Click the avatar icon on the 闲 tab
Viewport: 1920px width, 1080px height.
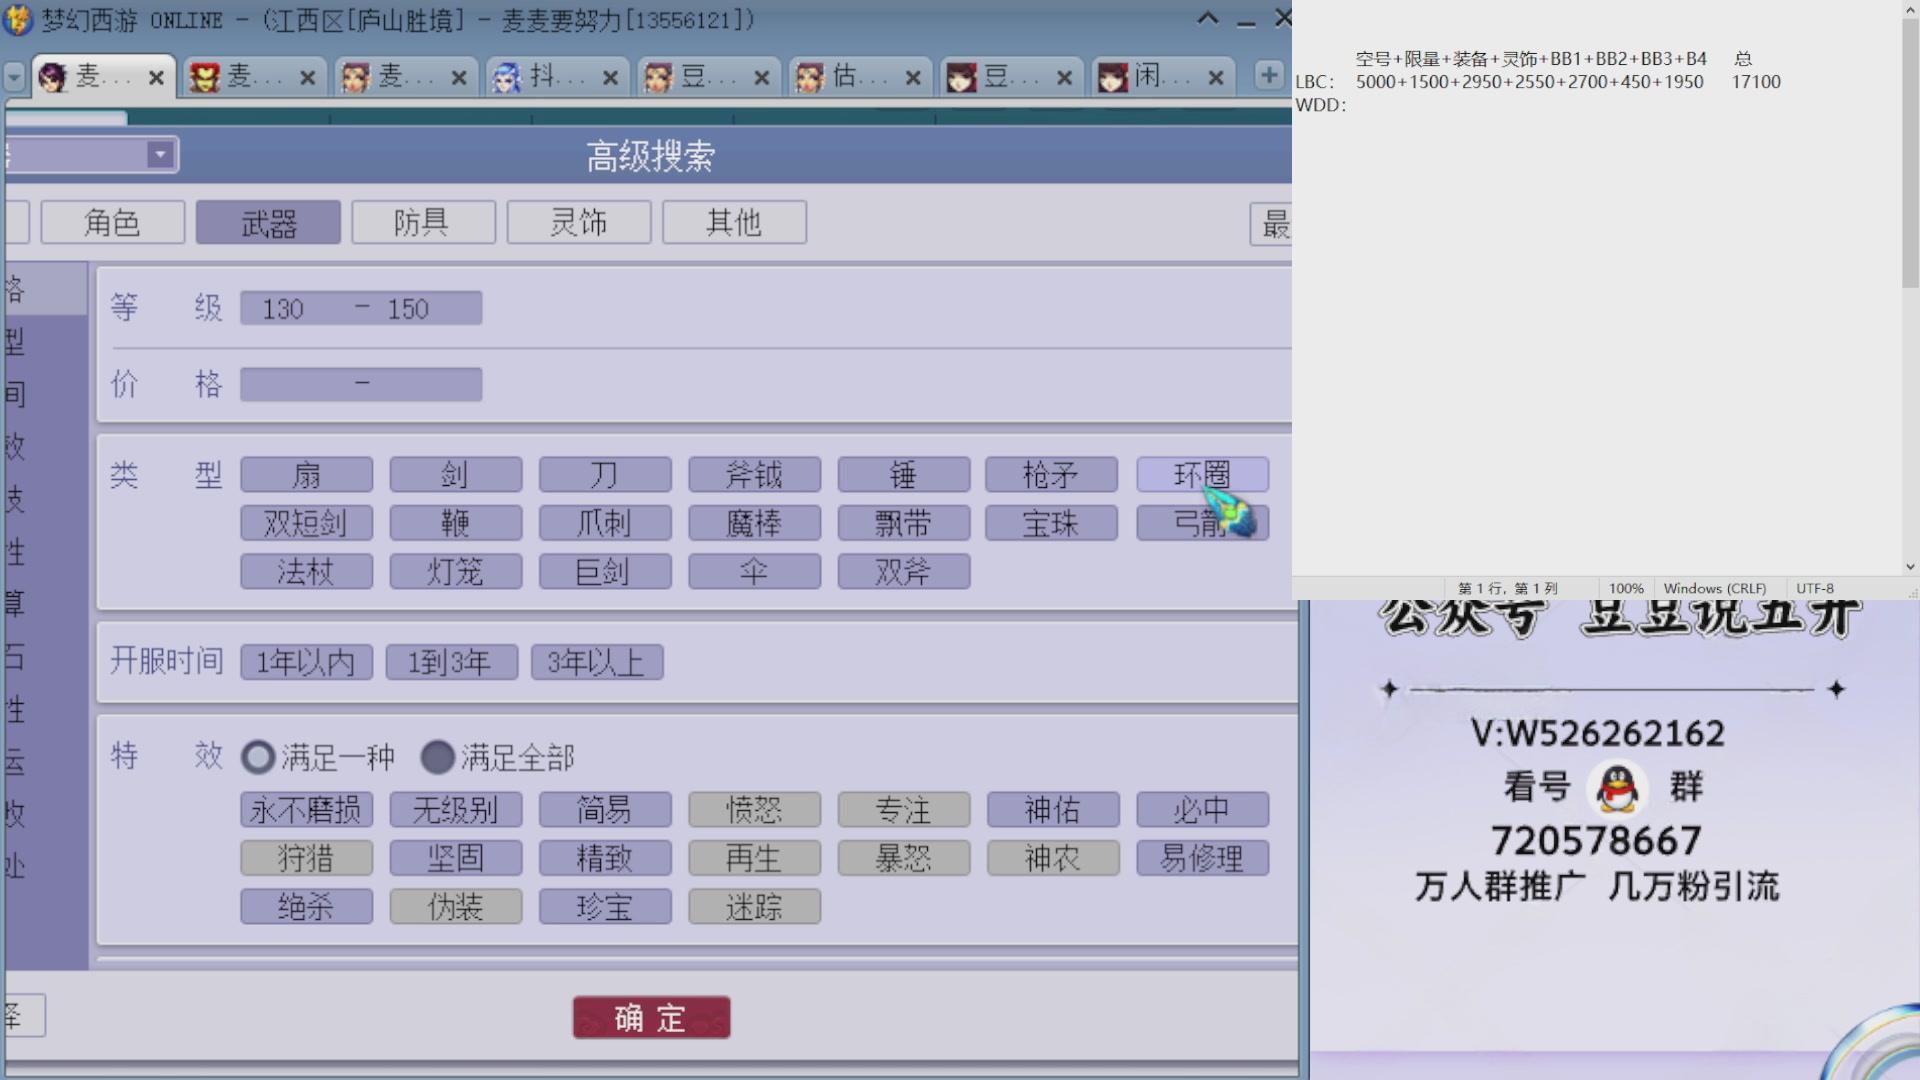pos(1112,77)
